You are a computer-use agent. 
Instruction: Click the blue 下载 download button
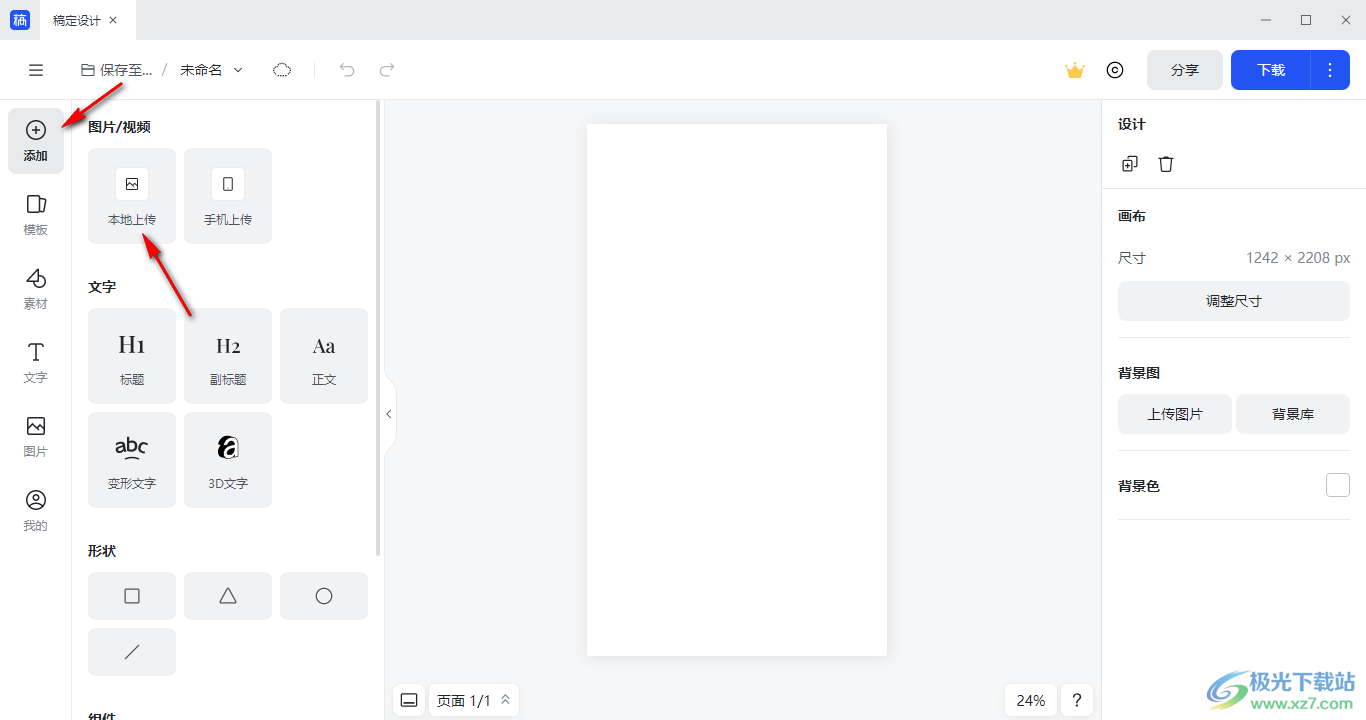click(x=1271, y=70)
